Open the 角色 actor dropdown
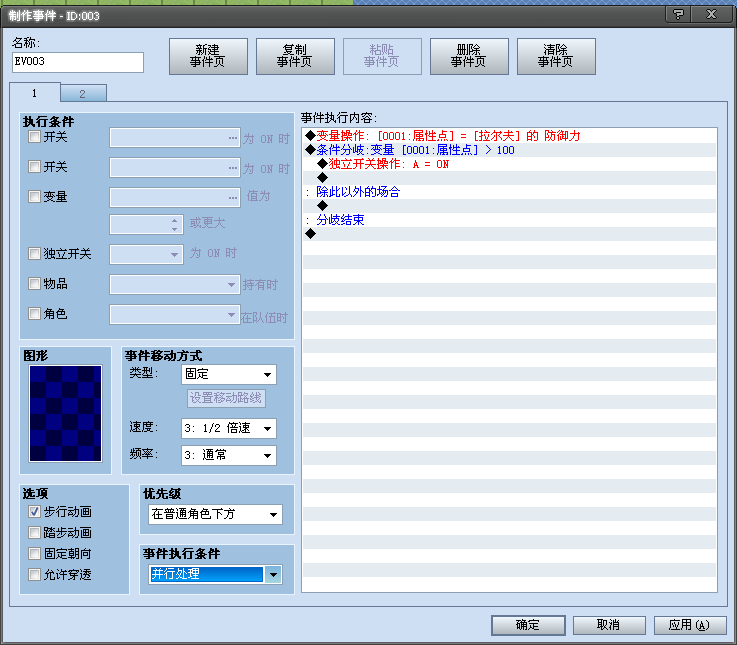 (175, 315)
